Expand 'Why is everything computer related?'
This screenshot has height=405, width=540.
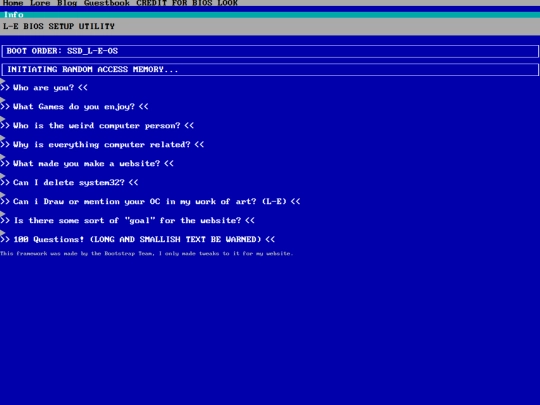102,144
